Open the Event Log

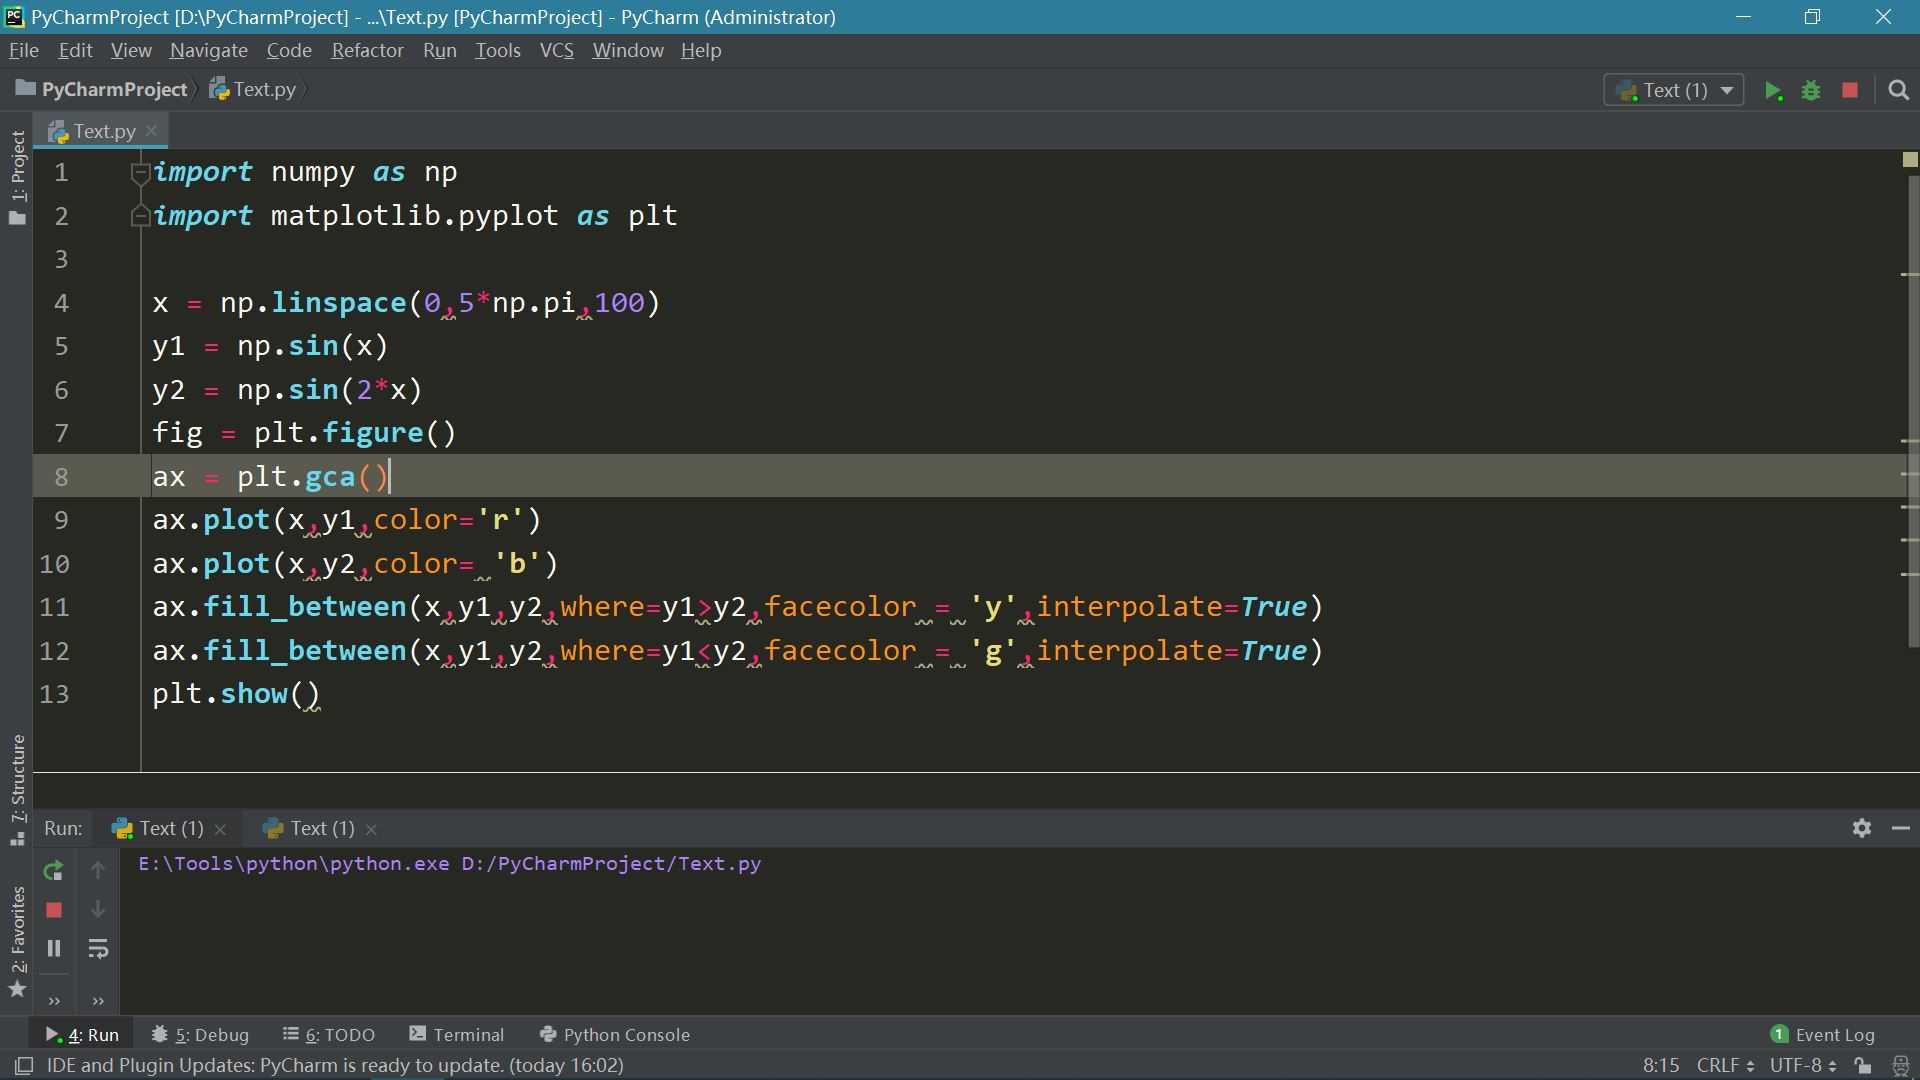coord(1822,1035)
